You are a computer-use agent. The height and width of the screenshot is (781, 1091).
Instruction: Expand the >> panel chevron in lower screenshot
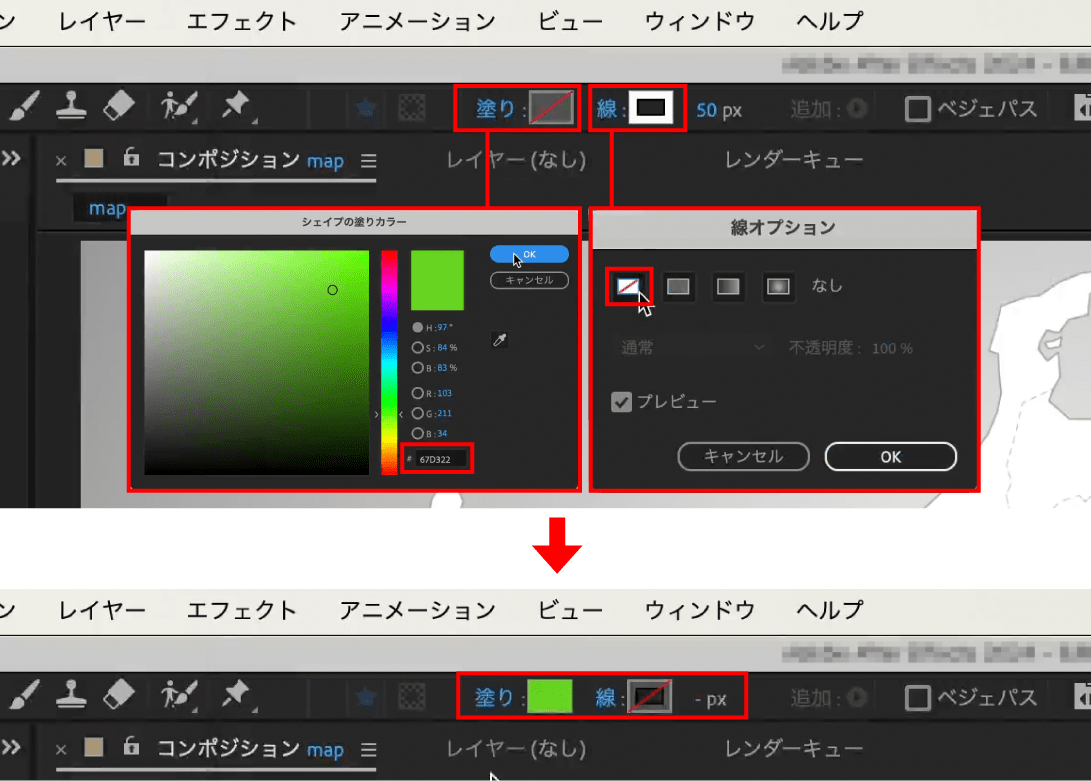tap(11, 747)
